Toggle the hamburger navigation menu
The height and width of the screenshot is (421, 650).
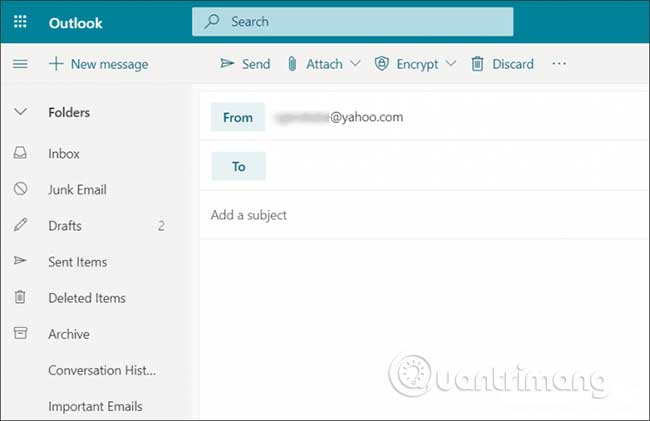tap(20, 64)
